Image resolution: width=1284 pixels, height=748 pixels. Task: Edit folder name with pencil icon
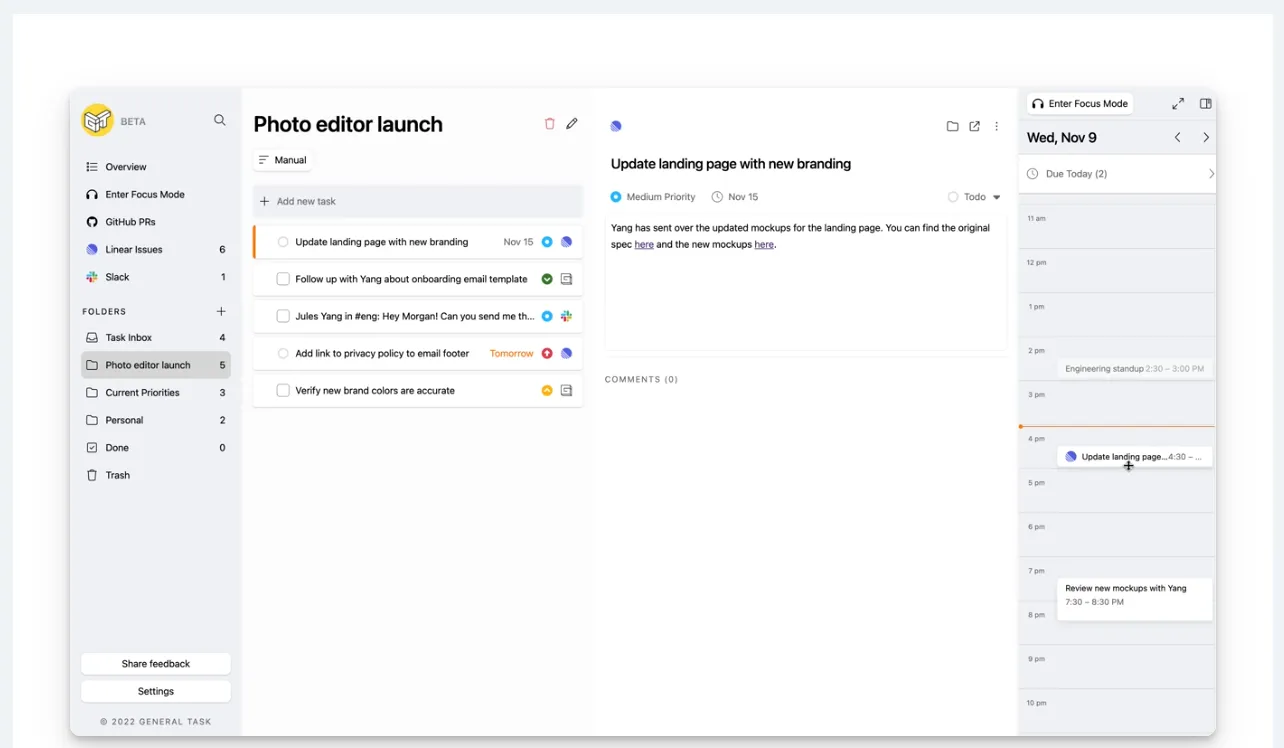pos(572,124)
